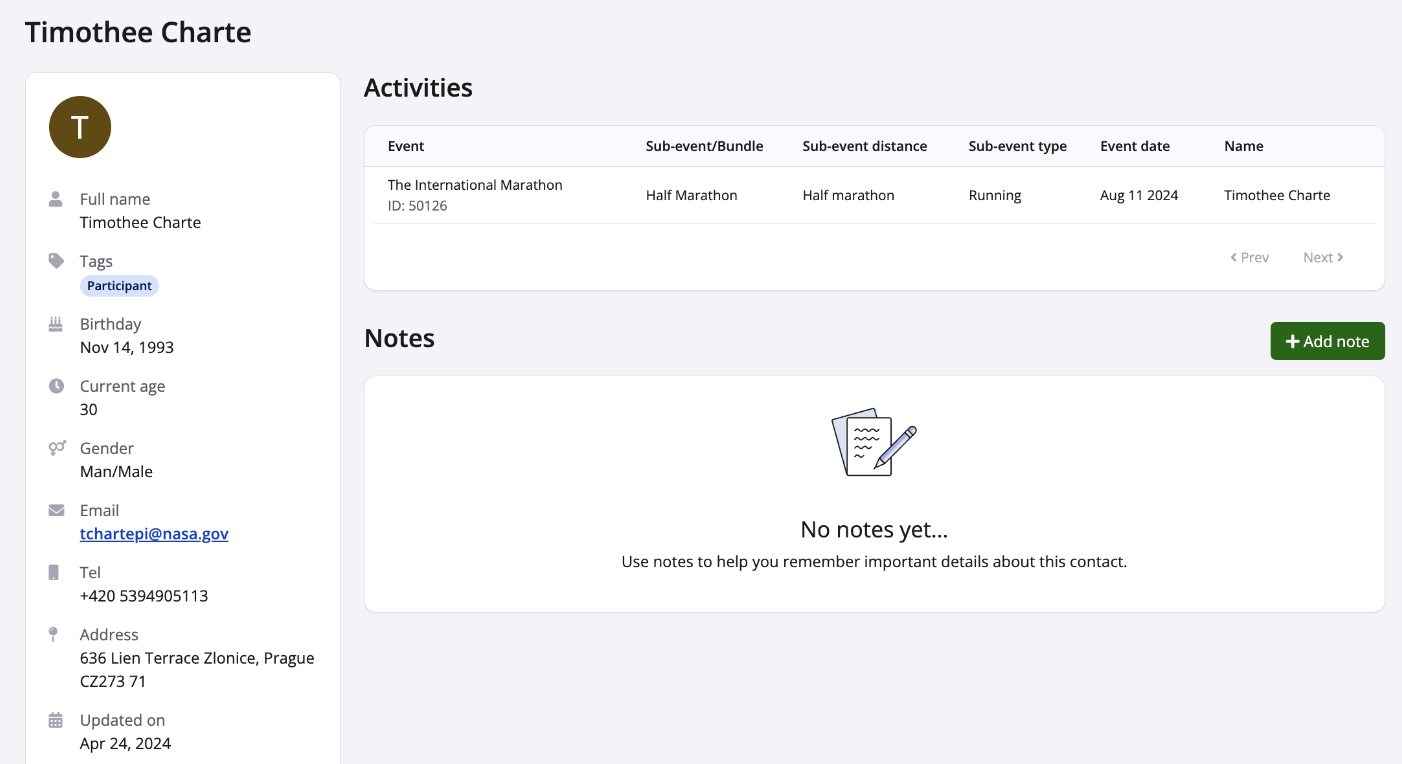1402x764 pixels.
Task: Click the map pin icon beside Address
Action: click(x=54, y=634)
